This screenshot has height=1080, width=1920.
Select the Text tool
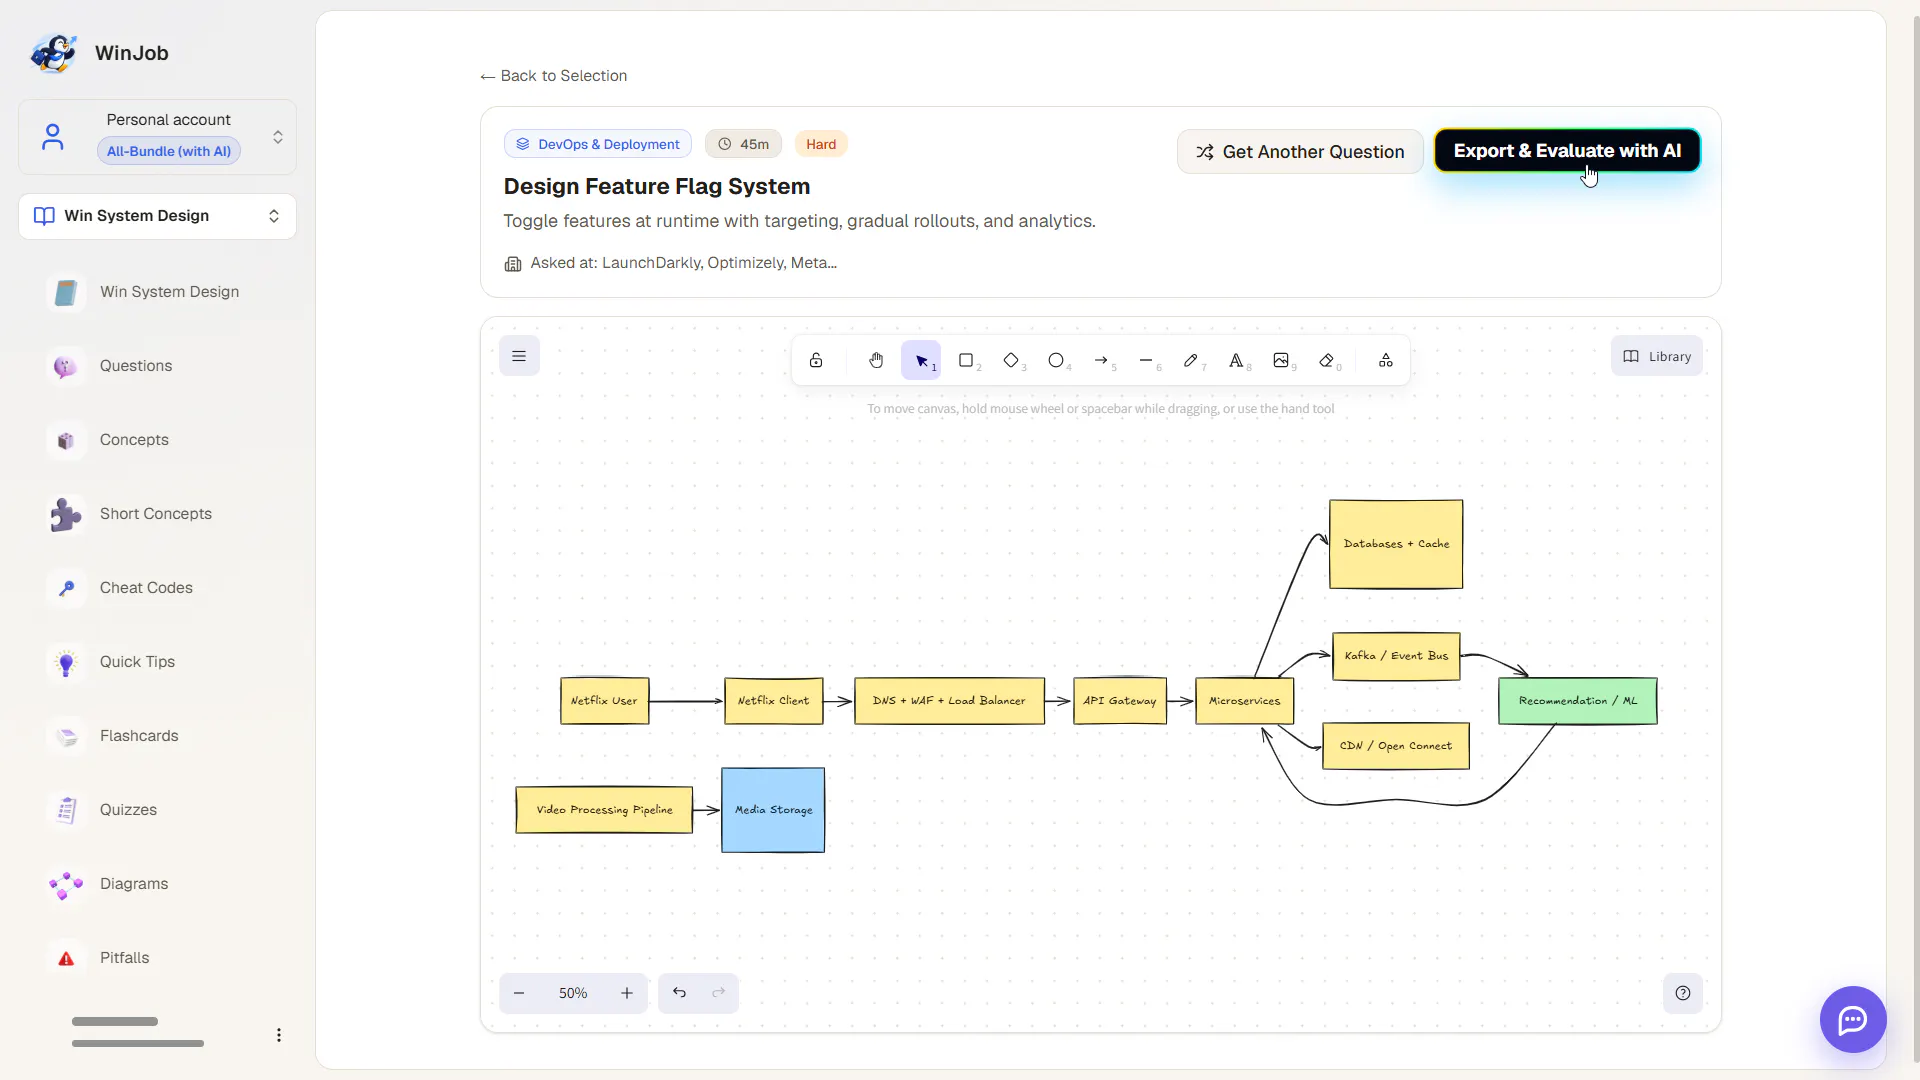tap(1236, 360)
